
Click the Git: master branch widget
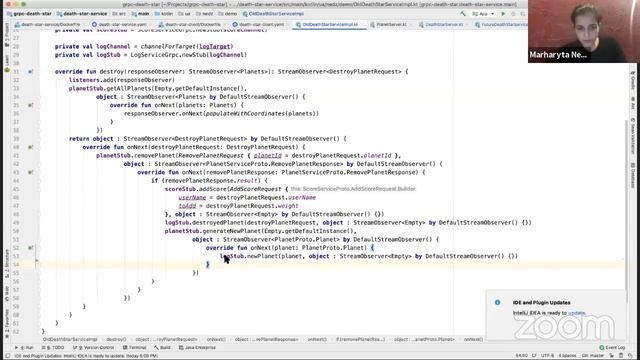[593, 356]
